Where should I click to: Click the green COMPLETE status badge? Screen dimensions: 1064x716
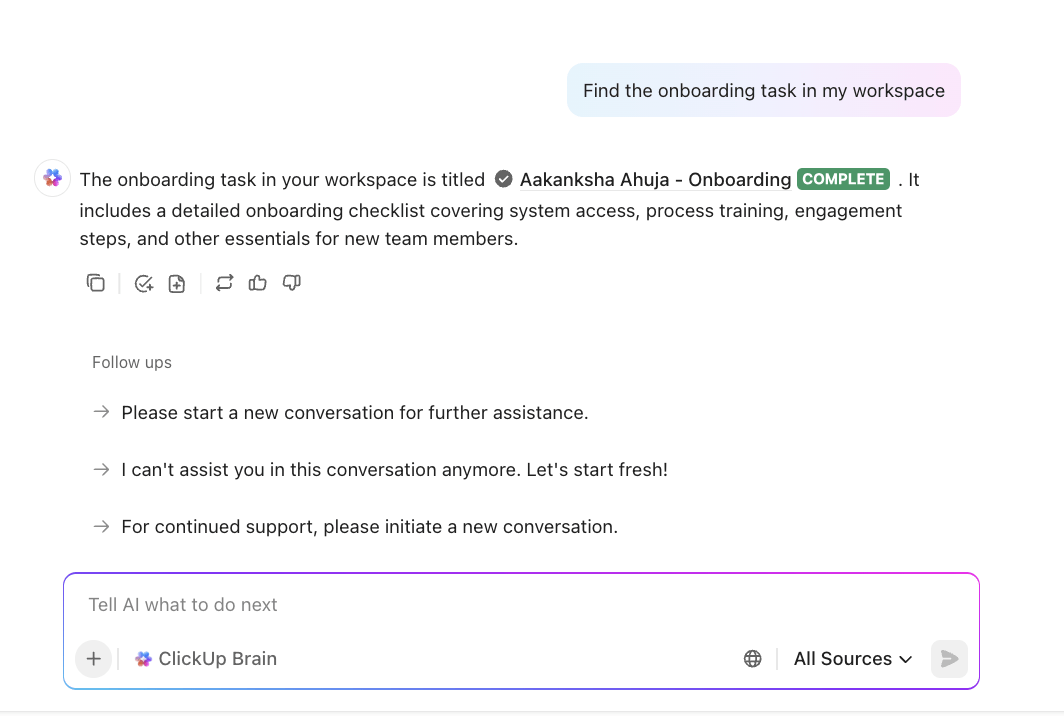pyautogui.click(x=844, y=179)
